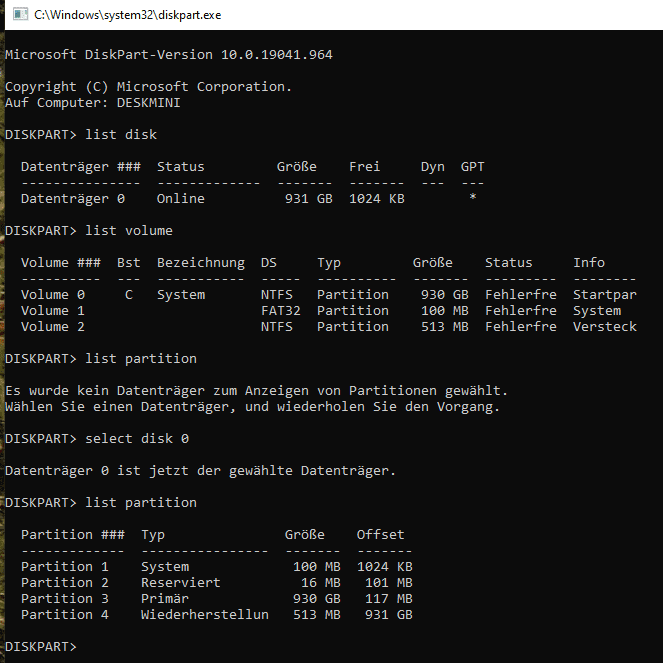Viewport: 663px width, 663px height.
Task: Click the 'list volume' command line
Action: (x=89, y=230)
